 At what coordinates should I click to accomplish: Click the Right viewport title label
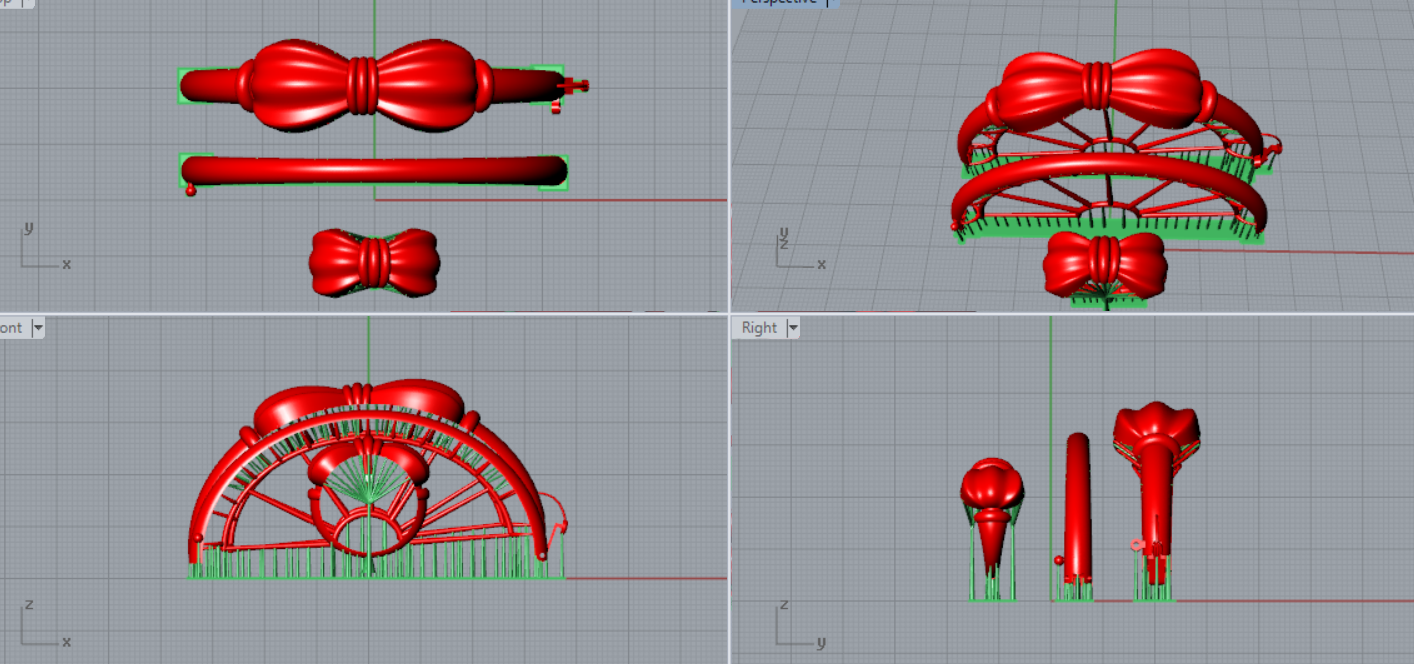click(x=759, y=328)
